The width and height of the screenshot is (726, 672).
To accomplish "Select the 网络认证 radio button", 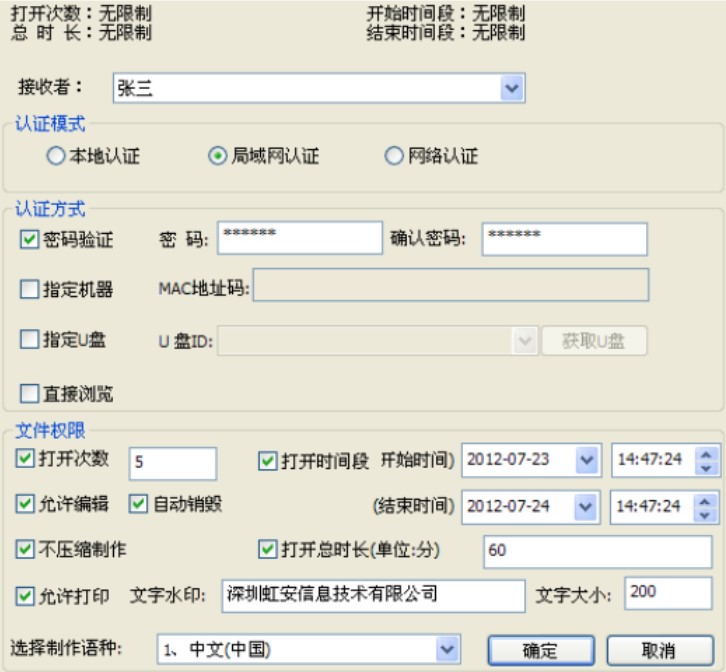I will pos(394,157).
